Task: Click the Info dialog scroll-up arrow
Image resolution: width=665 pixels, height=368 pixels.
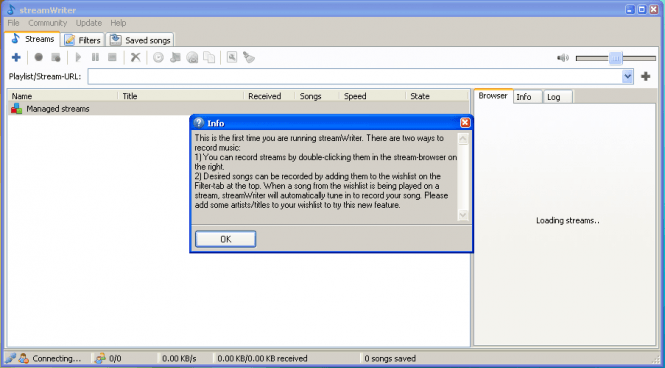Action: click(463, 139)
